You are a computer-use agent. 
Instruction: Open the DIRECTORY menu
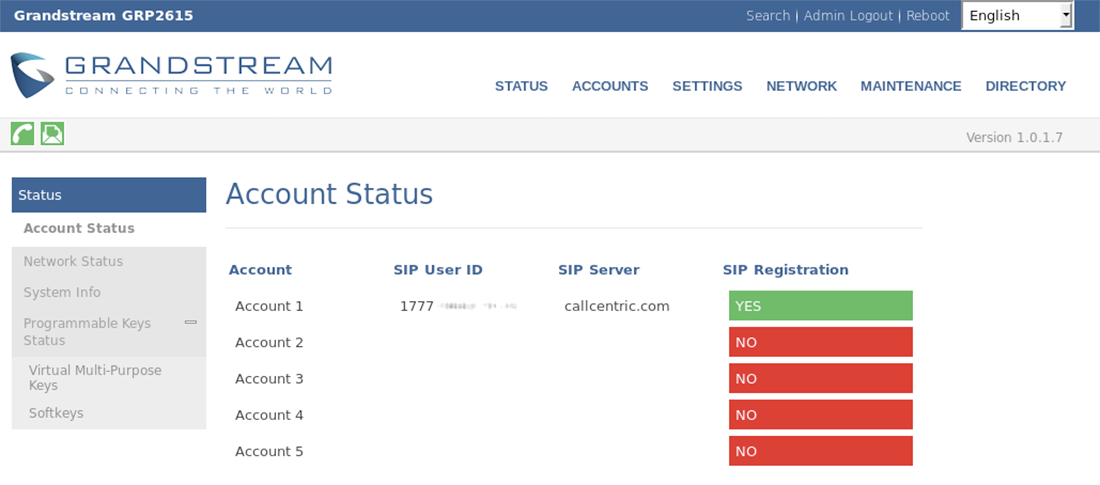click(x=1026, y=86)
